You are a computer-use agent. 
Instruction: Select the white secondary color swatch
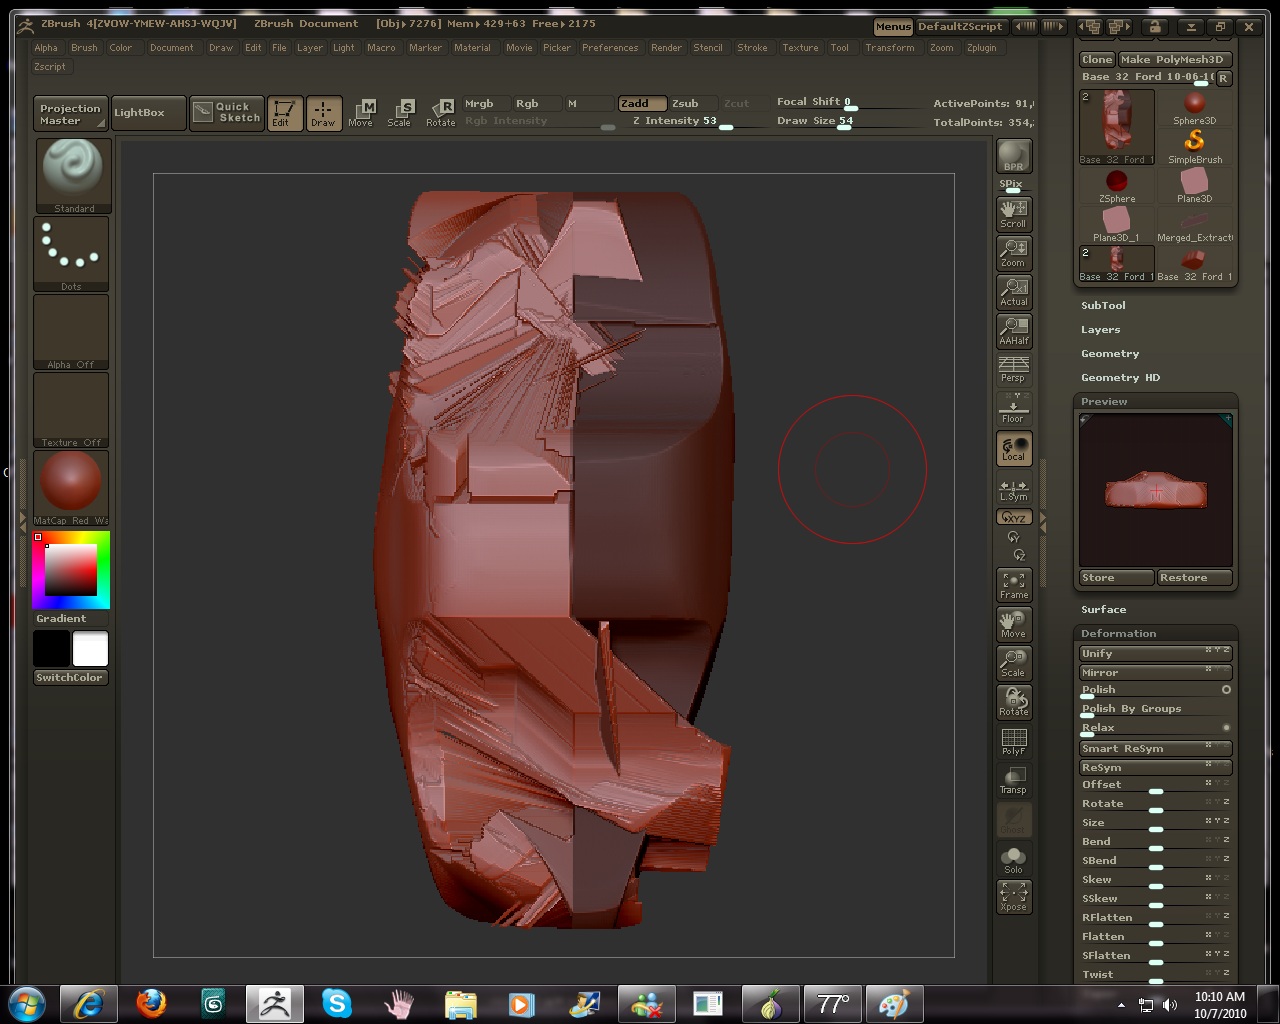click(x=90, y=649)
